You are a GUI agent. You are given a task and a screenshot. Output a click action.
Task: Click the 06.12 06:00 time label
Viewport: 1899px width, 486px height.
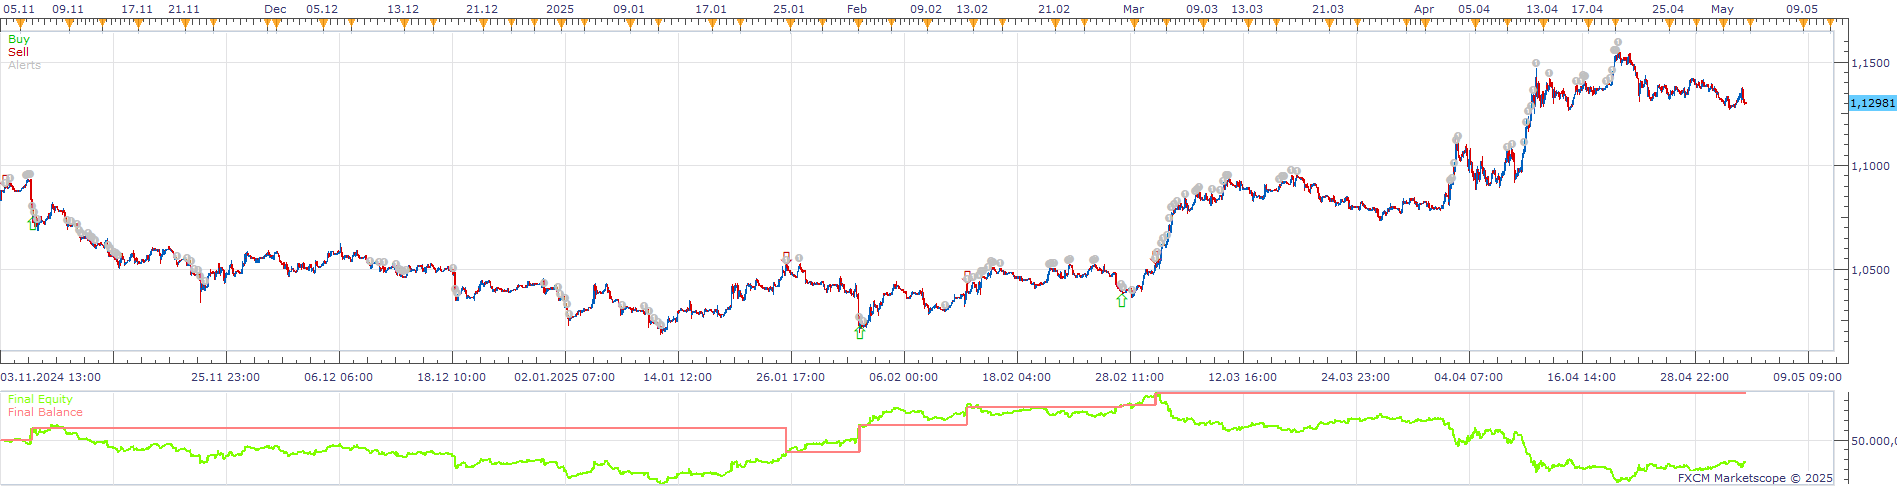339,377
